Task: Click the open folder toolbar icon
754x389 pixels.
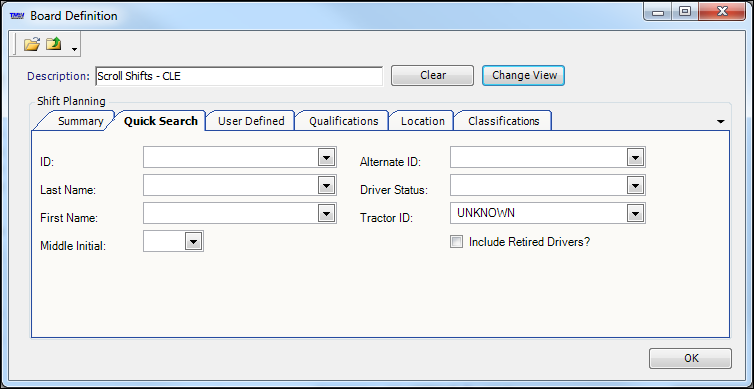Action: (x=32, y=45)
